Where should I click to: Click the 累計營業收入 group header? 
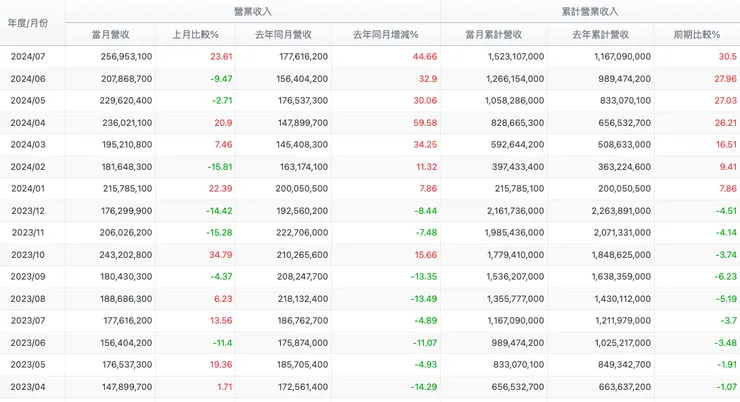click(x=590, y=12)
